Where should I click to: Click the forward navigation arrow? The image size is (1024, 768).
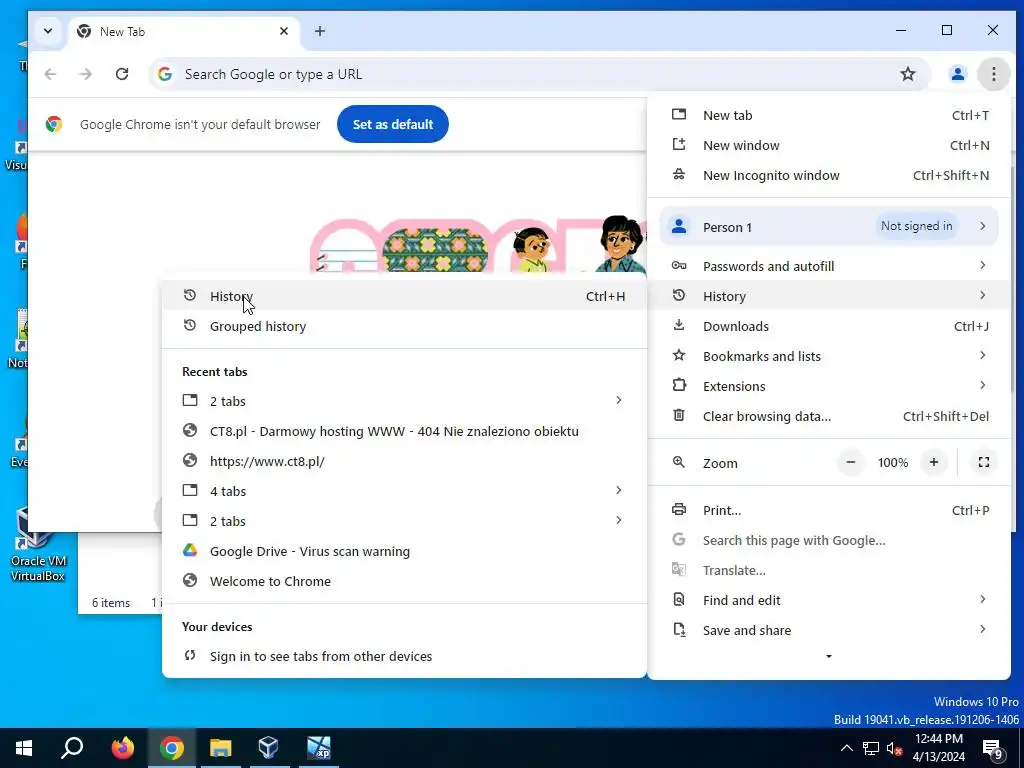86,74
